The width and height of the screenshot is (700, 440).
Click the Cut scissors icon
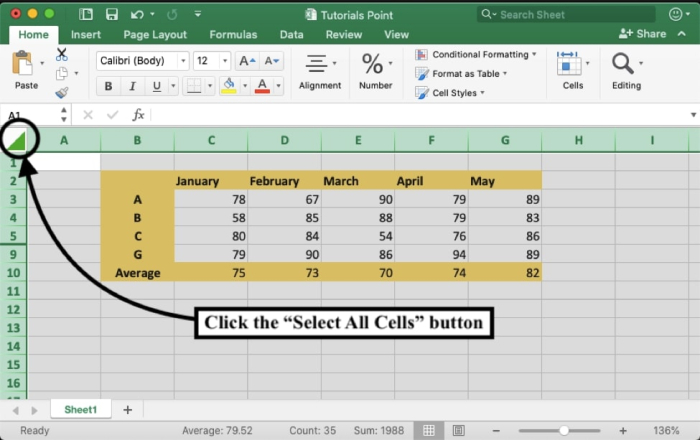(x=62, y=54)
